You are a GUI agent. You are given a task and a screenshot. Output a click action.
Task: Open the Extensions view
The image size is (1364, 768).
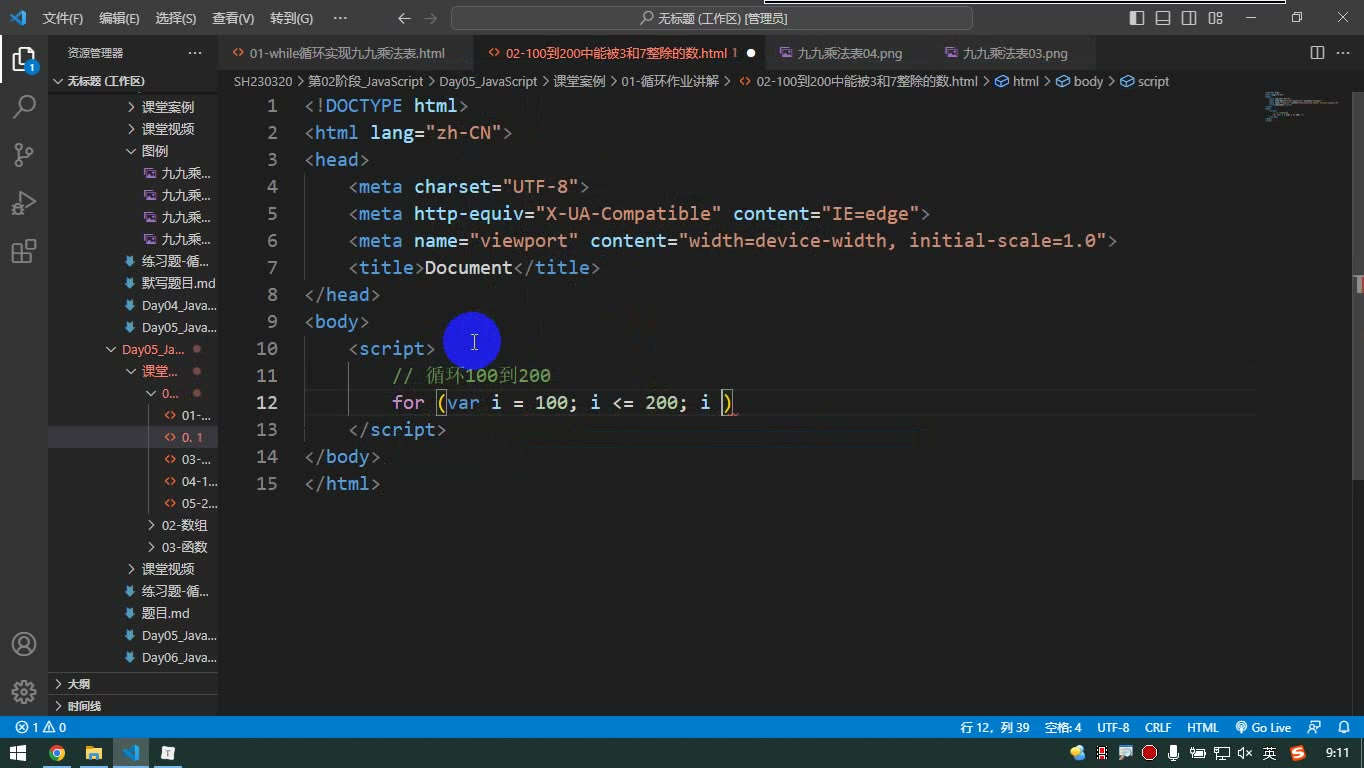point(23,251)
